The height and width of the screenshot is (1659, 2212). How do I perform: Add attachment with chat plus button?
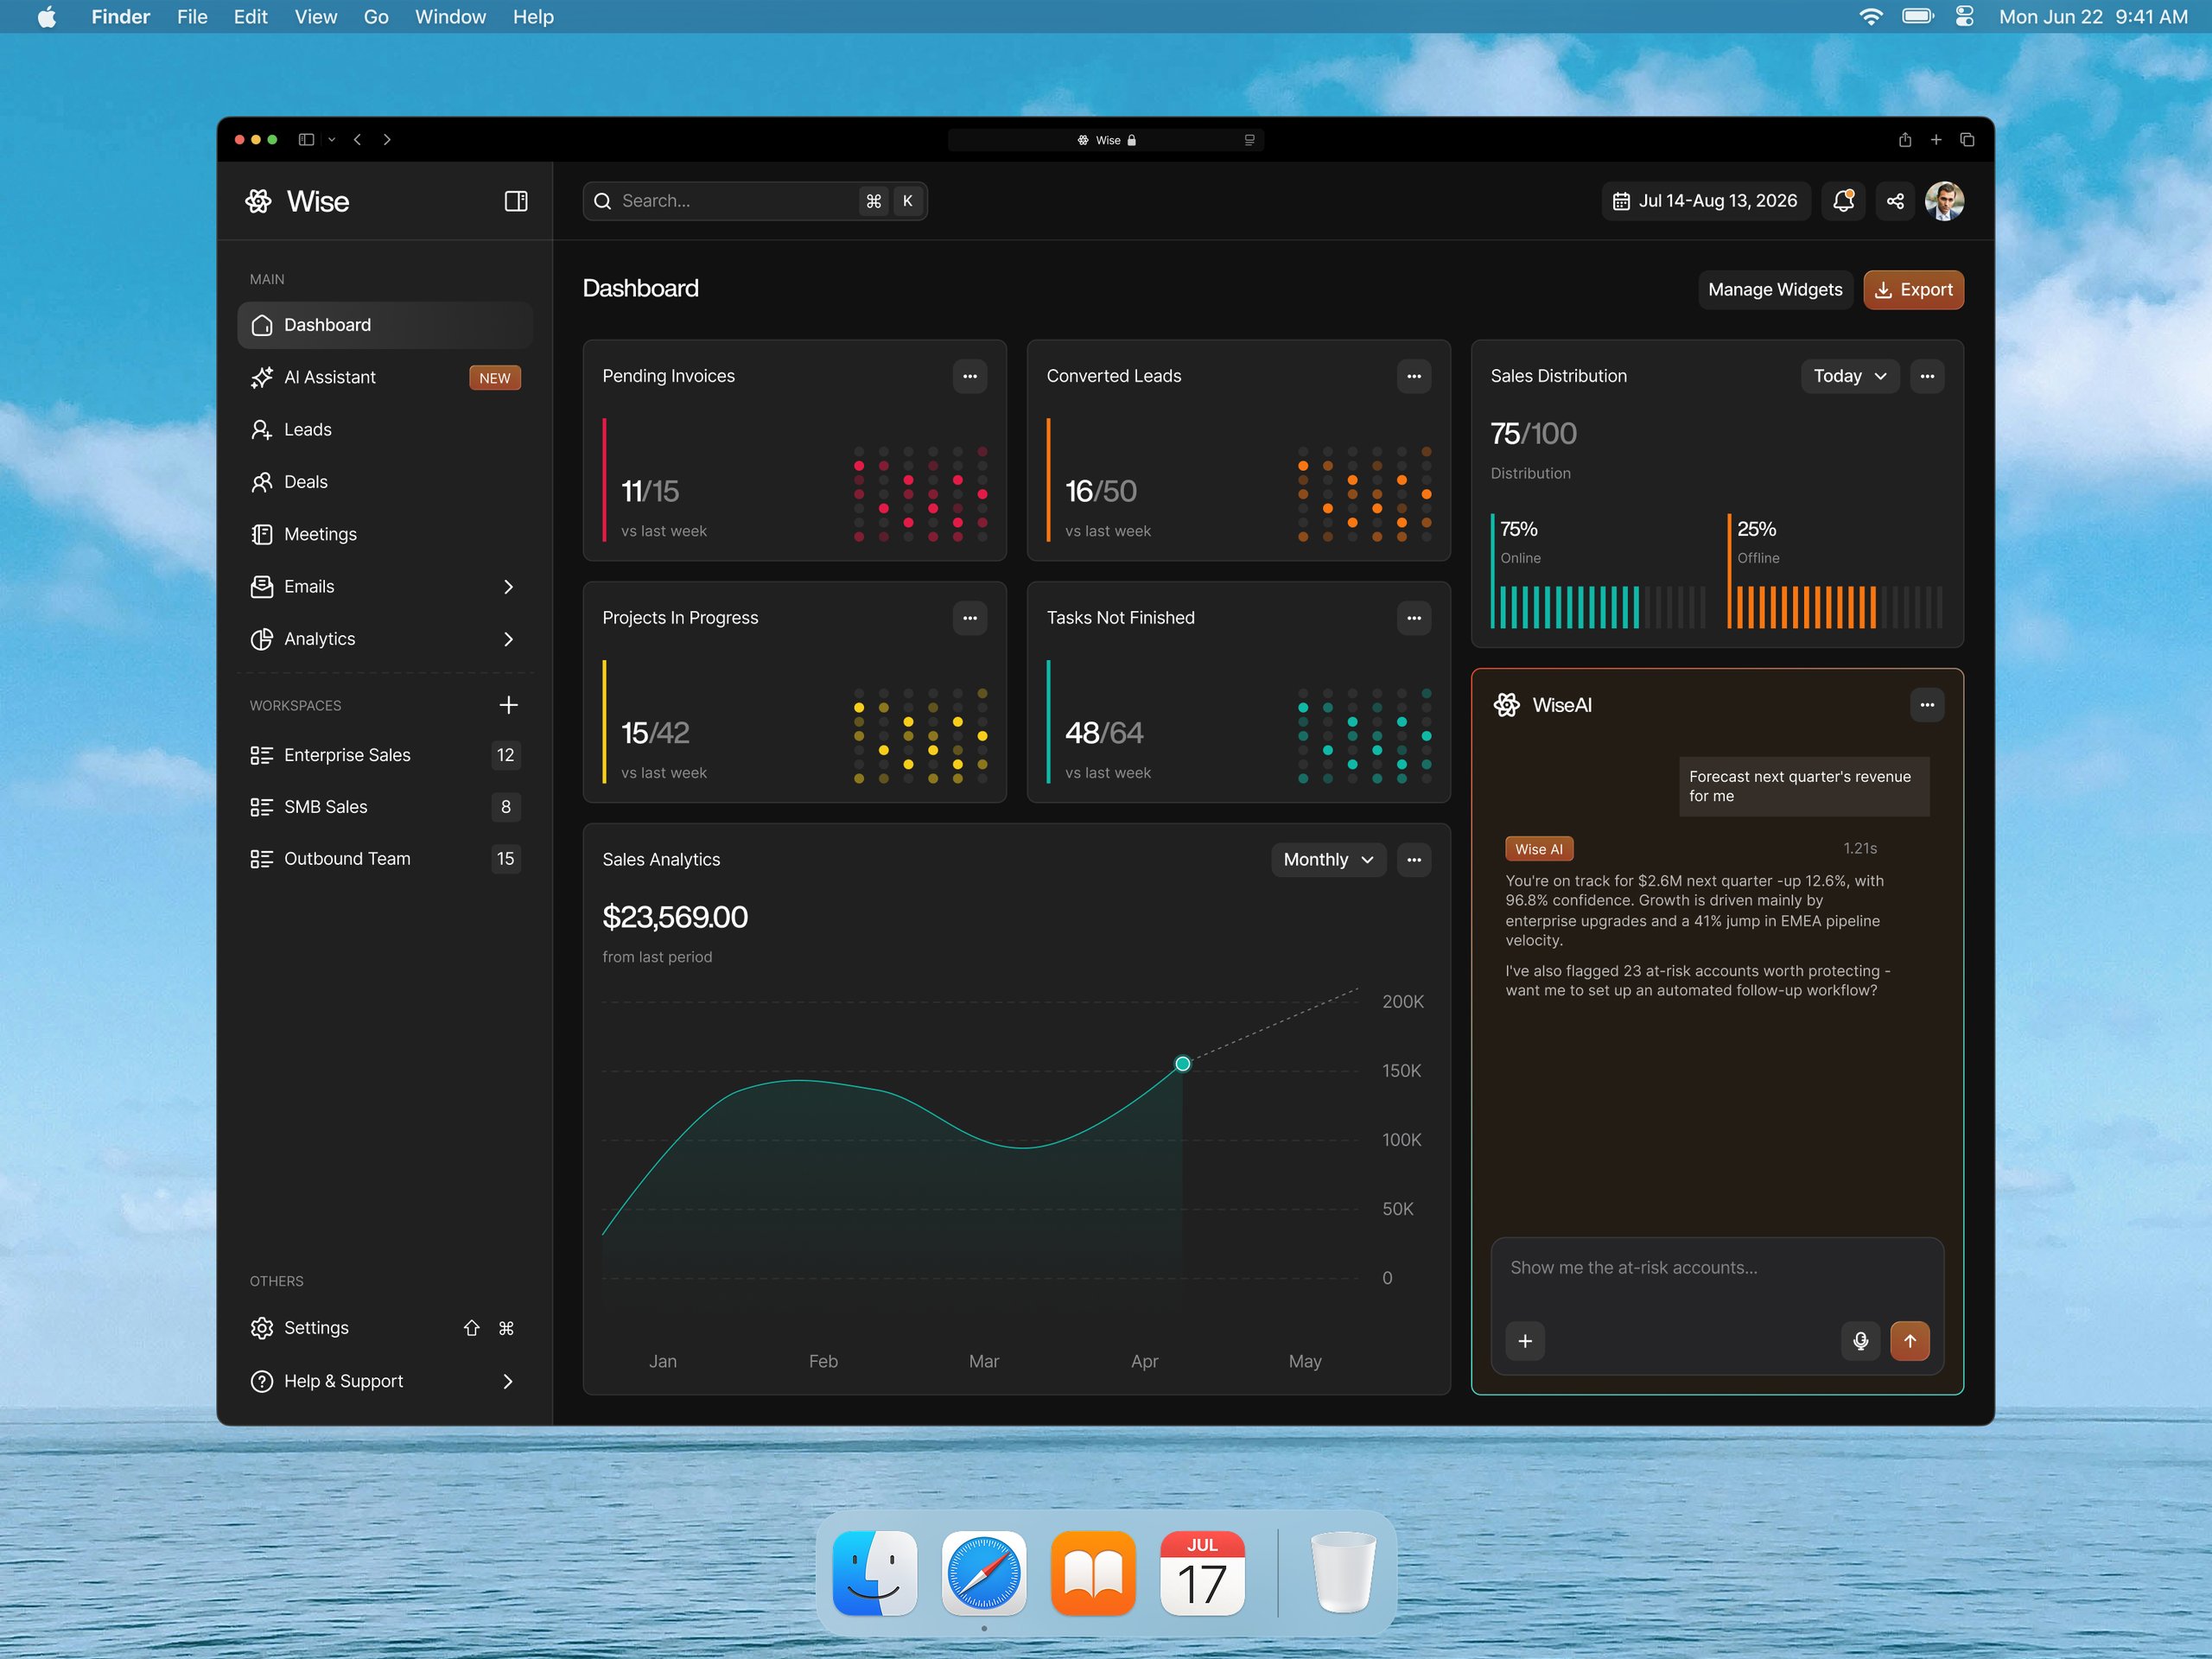[1525, 1341]
